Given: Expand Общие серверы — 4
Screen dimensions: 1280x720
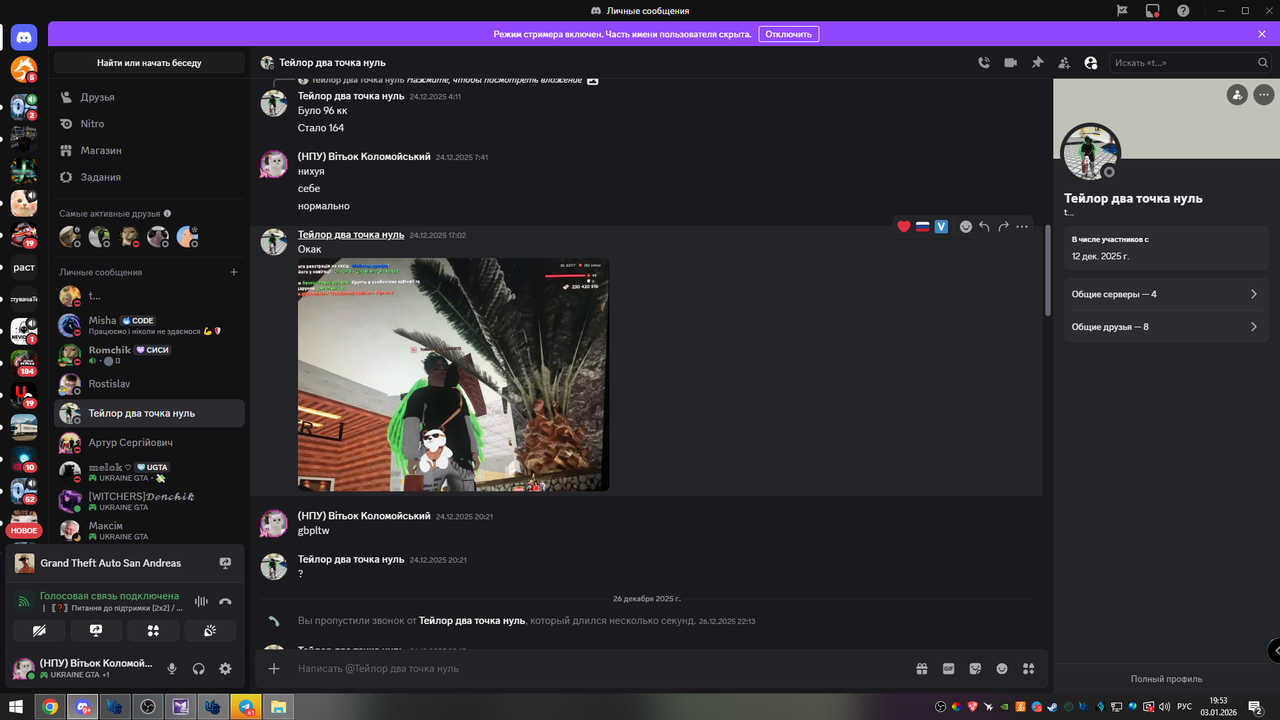Looking at the screenshot, I should tap(1166, 295).
